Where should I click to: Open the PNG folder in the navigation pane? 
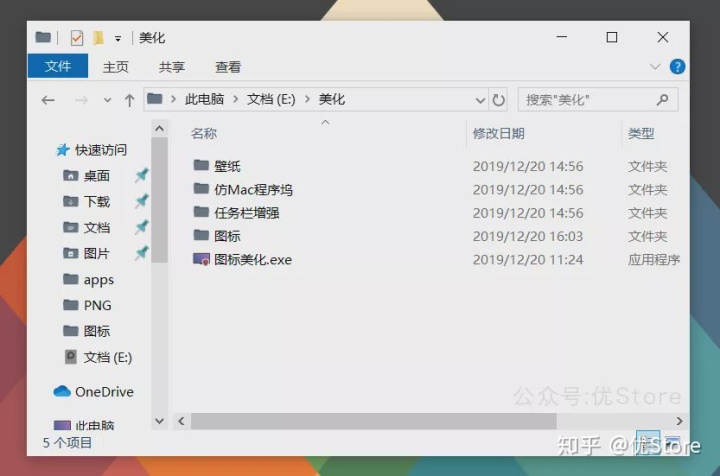pos(97,305)
